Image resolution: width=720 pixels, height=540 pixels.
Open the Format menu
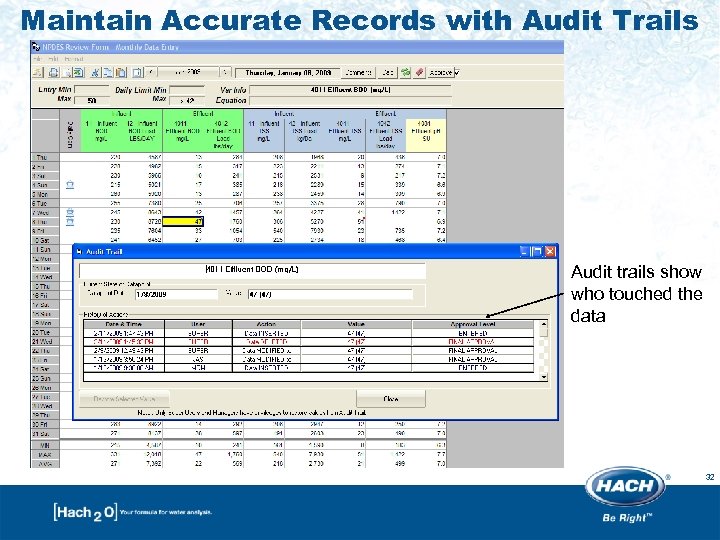[x=73, y=59]
